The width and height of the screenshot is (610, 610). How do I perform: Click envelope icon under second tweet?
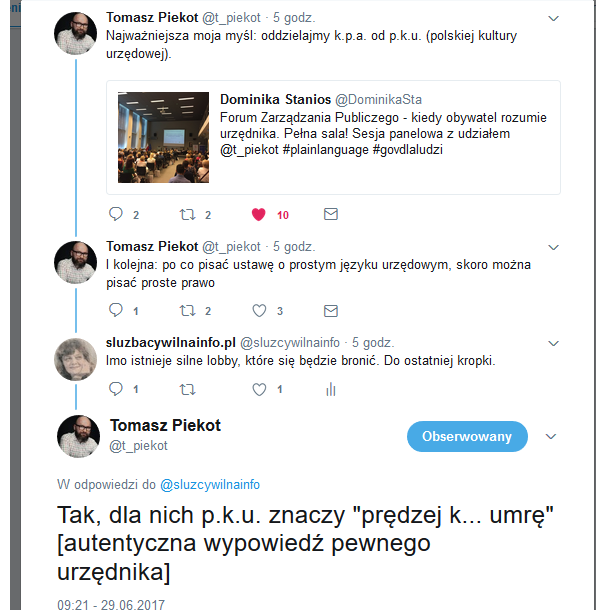click(x=331, y=311)
